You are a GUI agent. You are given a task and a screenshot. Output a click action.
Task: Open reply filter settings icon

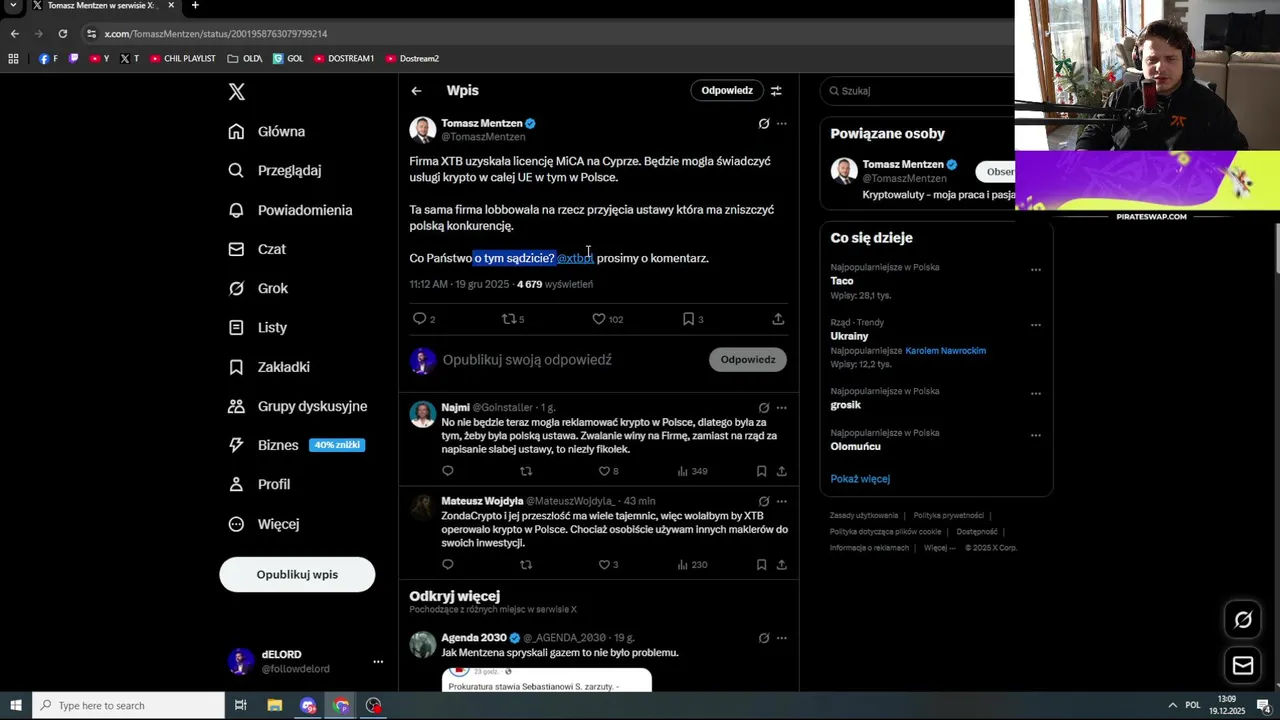[776, 91]
